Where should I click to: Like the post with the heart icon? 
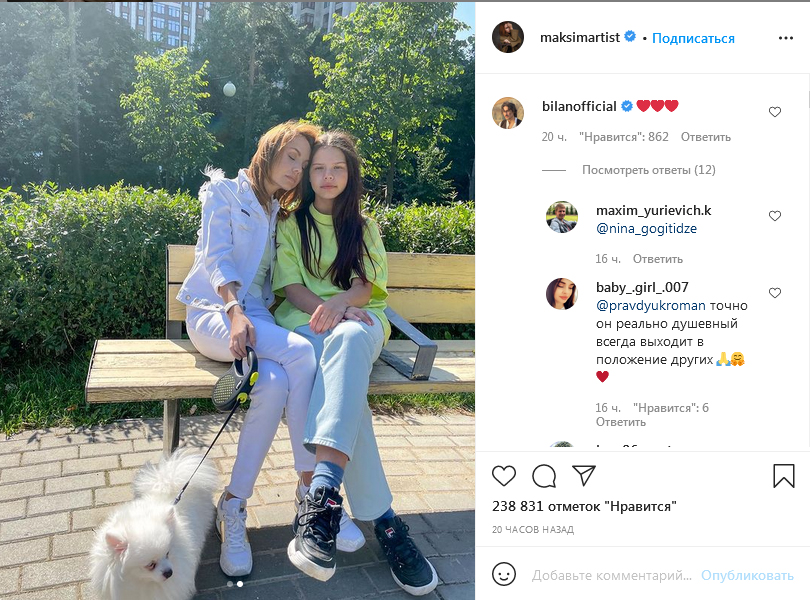pyautogui.click(x=504, y=476)
